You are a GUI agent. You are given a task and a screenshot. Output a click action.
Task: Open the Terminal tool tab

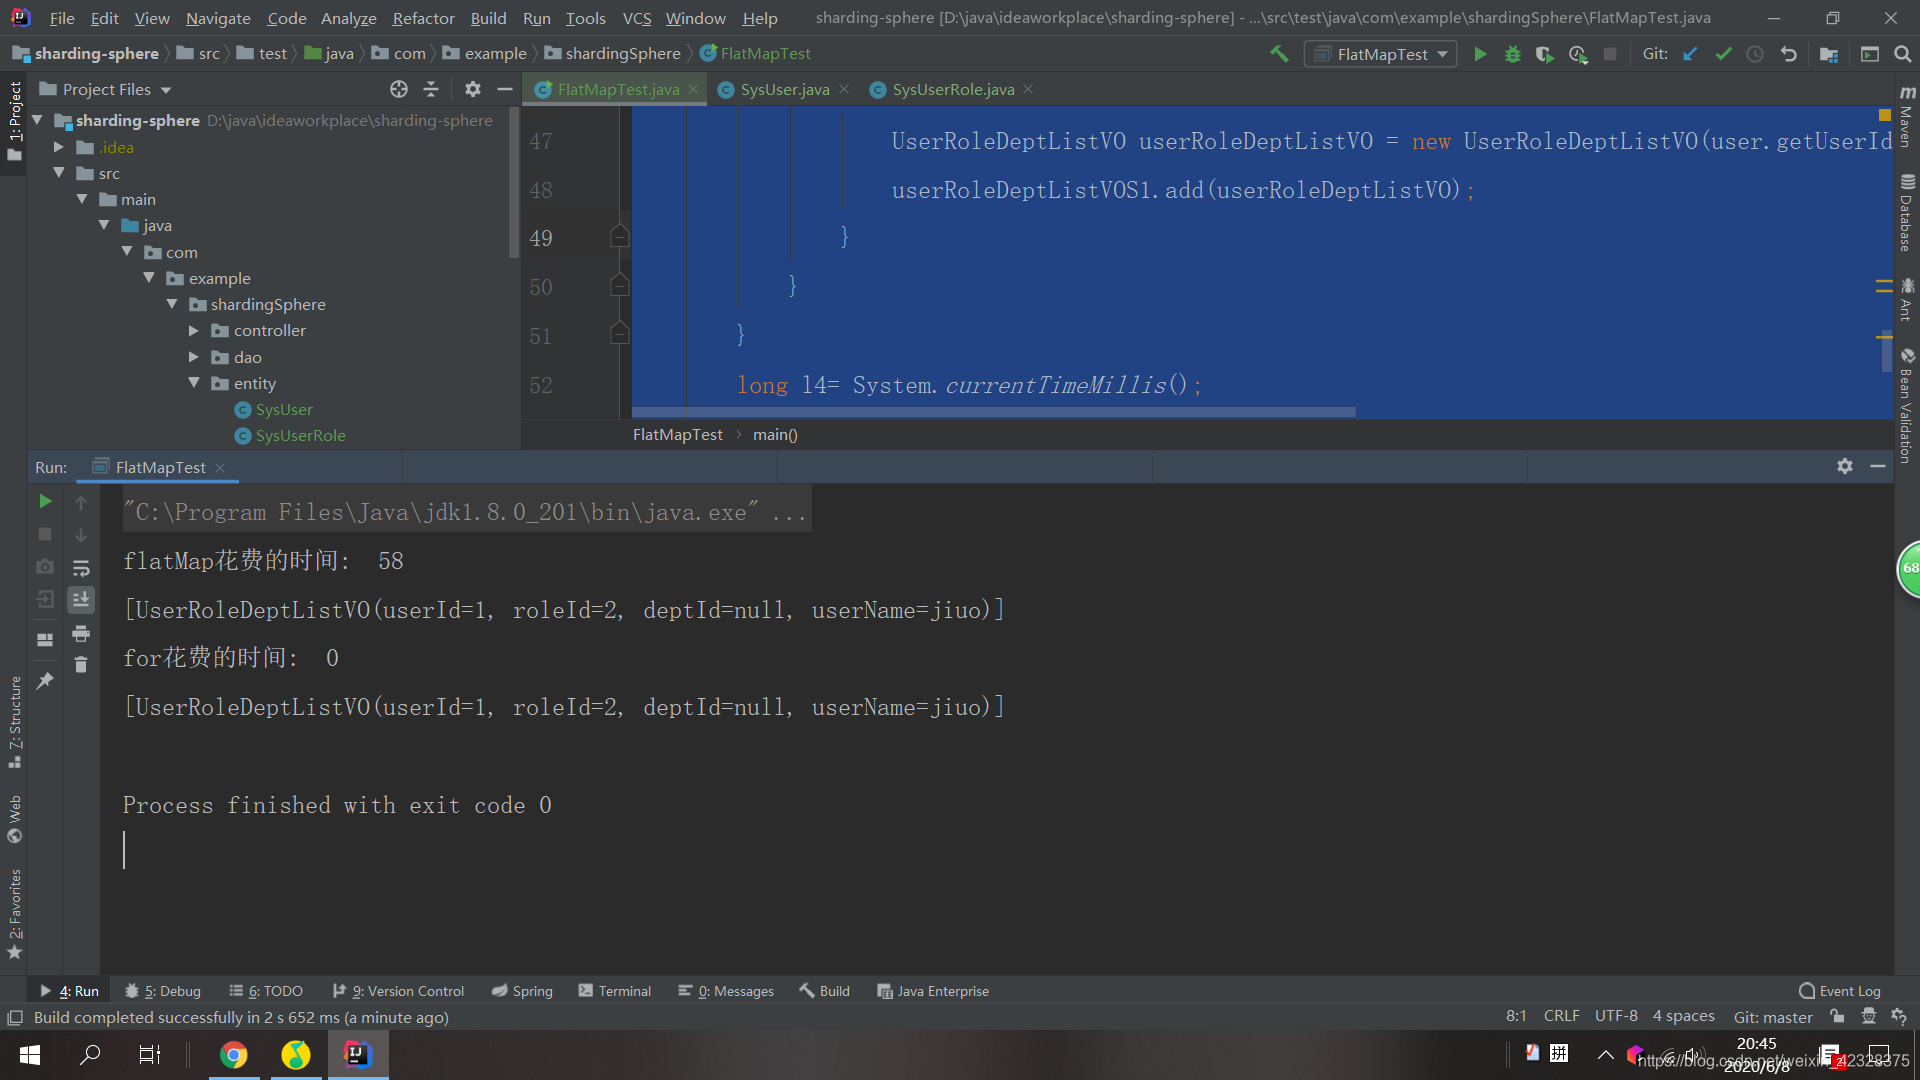click(x=615, y=991)
